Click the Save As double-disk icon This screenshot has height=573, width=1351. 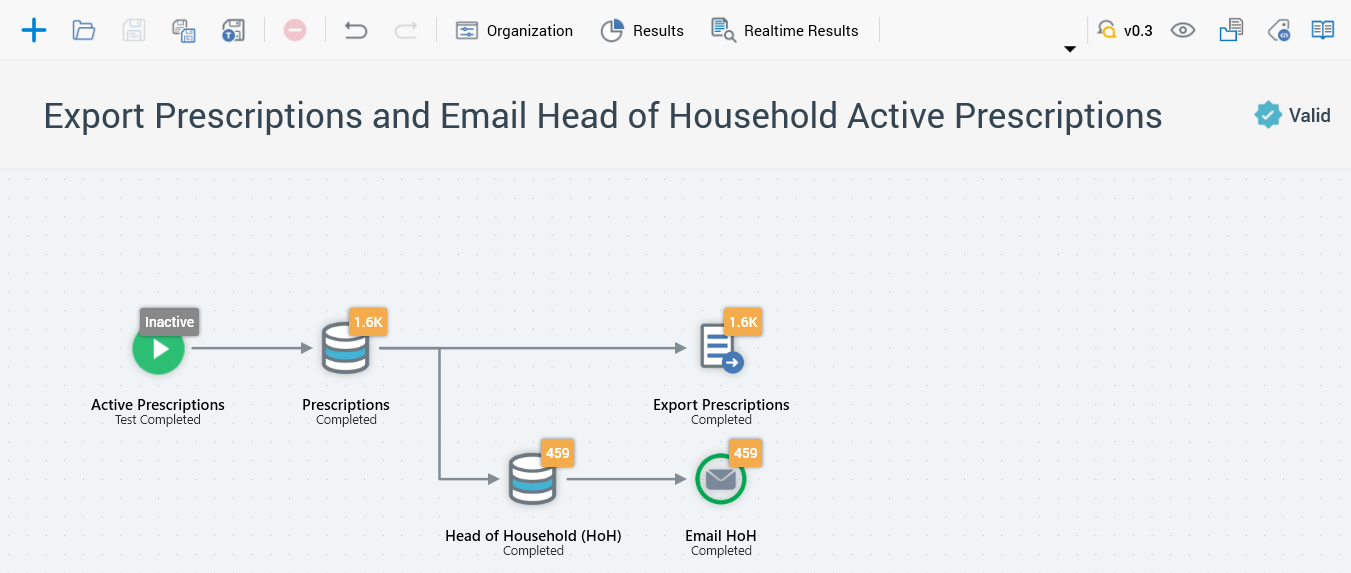[x=183, y=30]
